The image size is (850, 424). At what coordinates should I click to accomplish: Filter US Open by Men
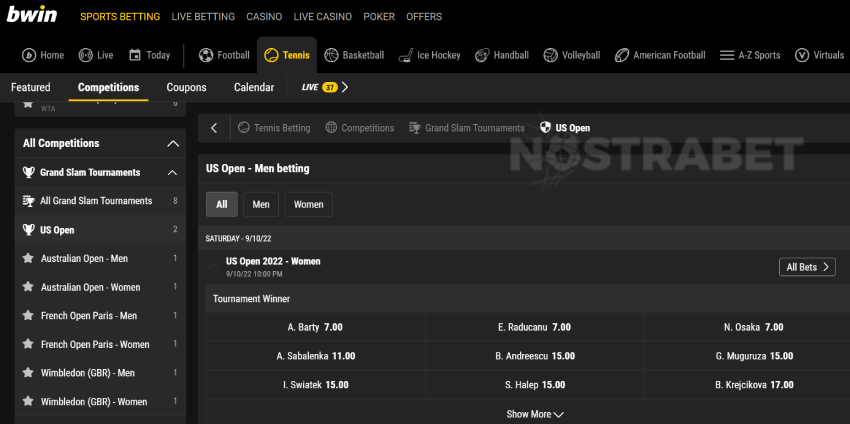pos(261,204)
